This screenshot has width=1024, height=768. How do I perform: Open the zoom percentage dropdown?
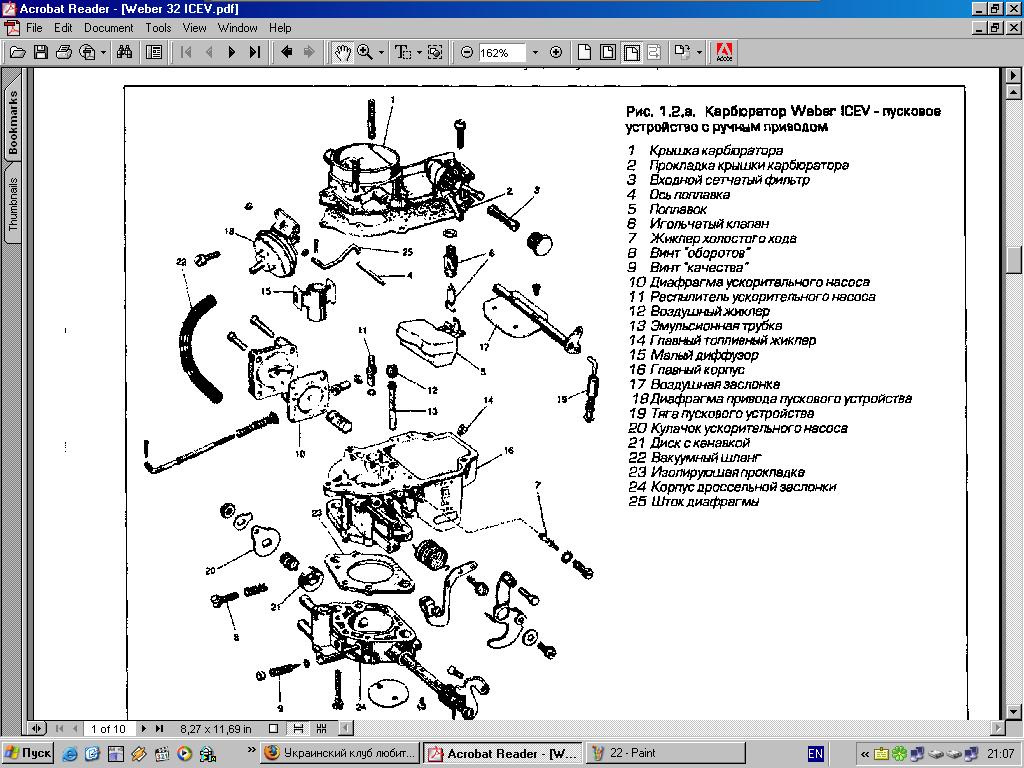[x=535, y=52]
